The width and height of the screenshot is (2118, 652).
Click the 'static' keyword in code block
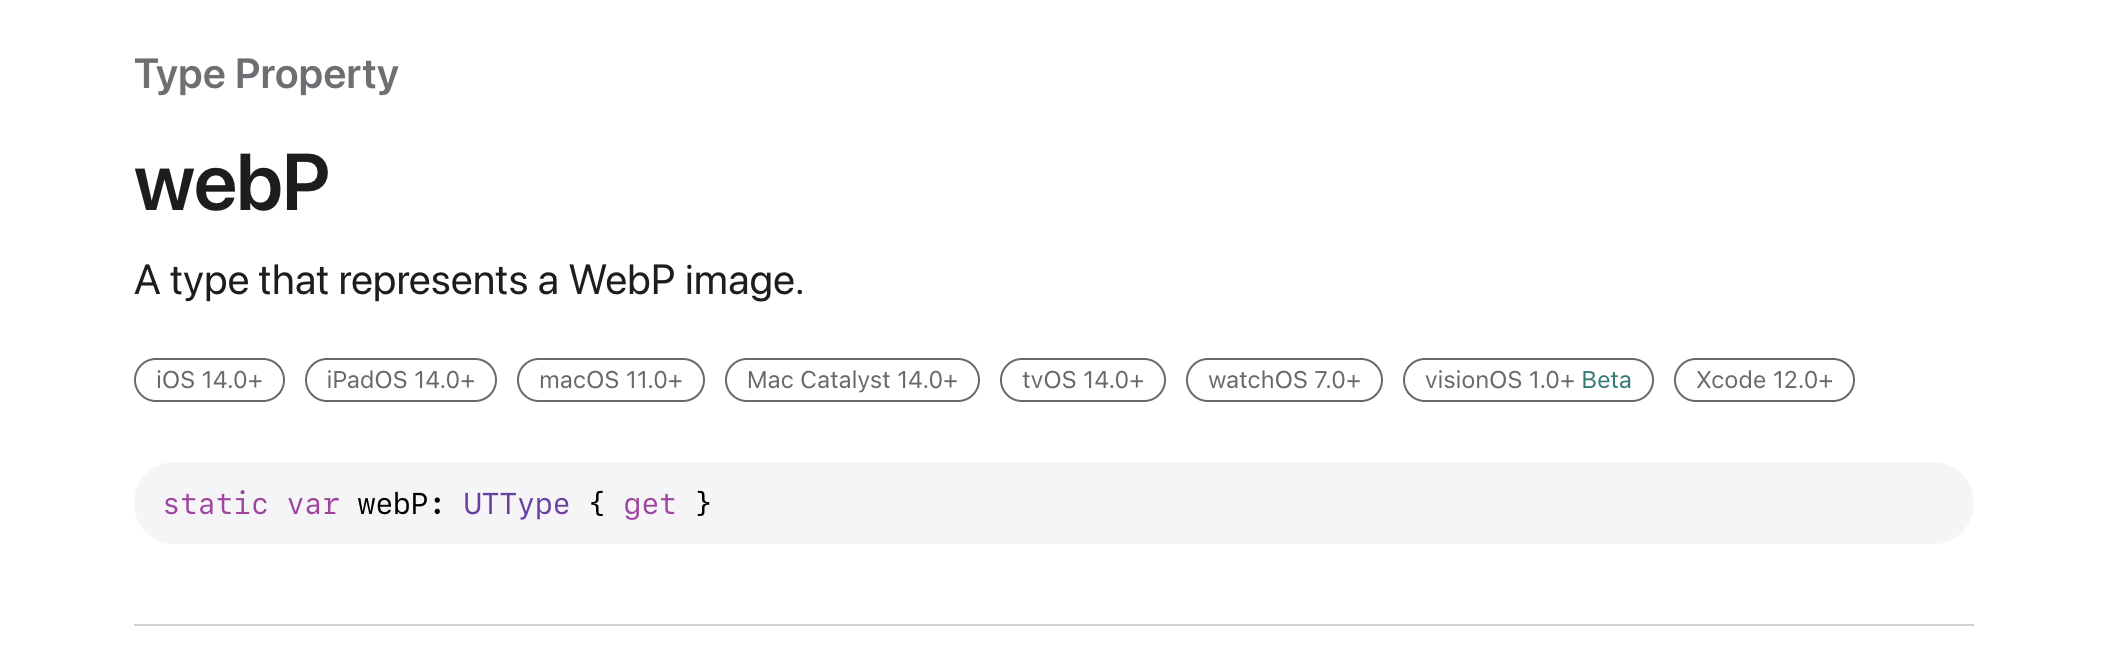tap(215, 504)
